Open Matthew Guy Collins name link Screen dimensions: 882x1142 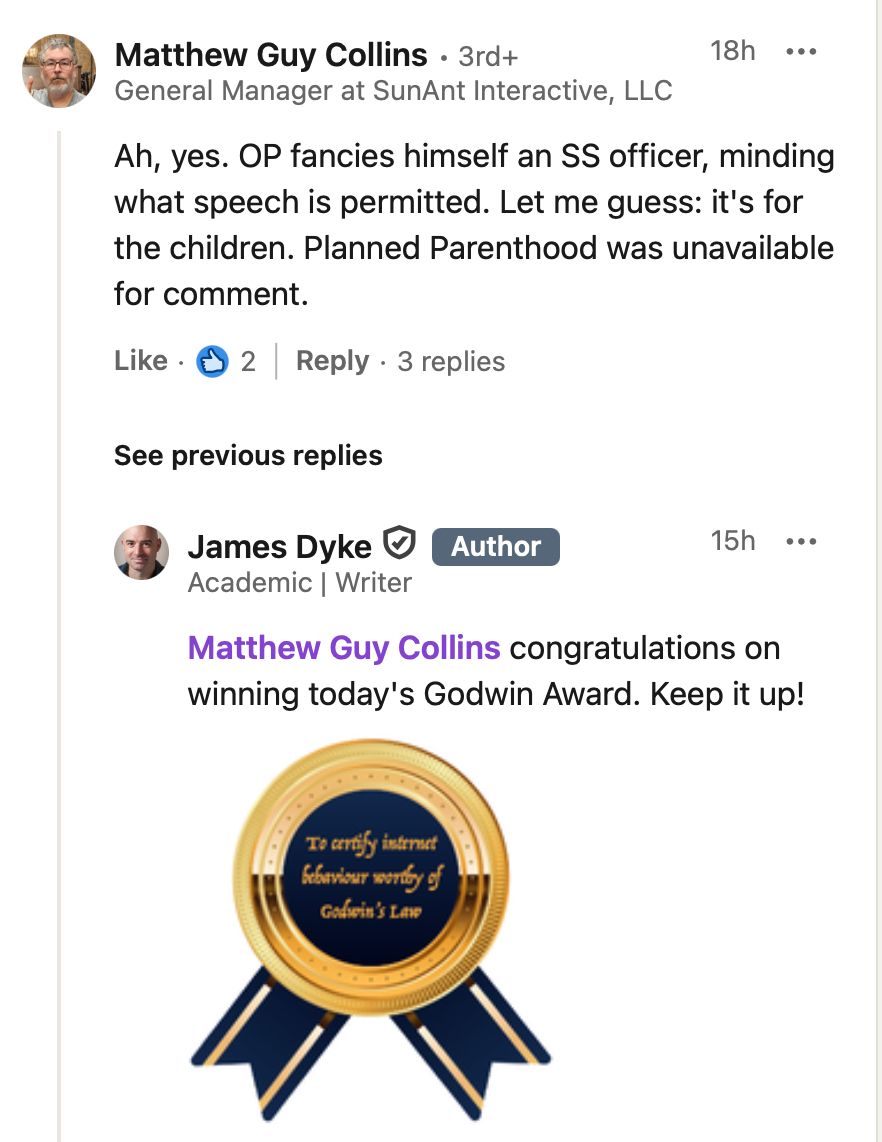pos(271,55)
